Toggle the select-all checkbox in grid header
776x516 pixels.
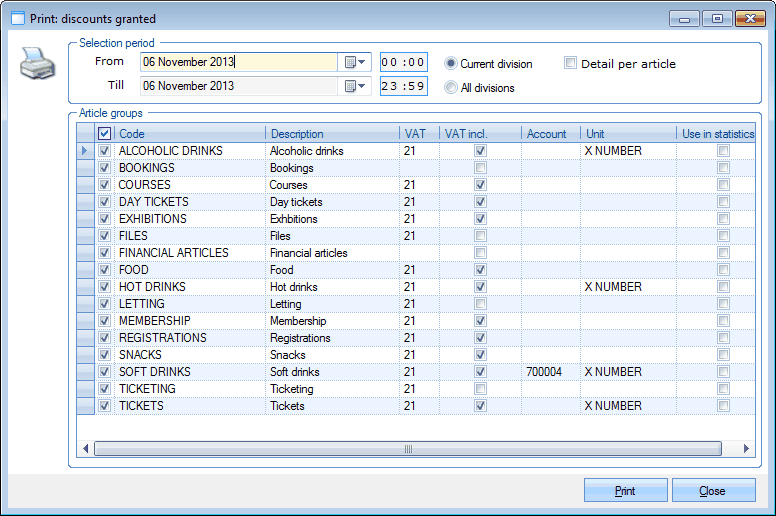coord(105,133)
